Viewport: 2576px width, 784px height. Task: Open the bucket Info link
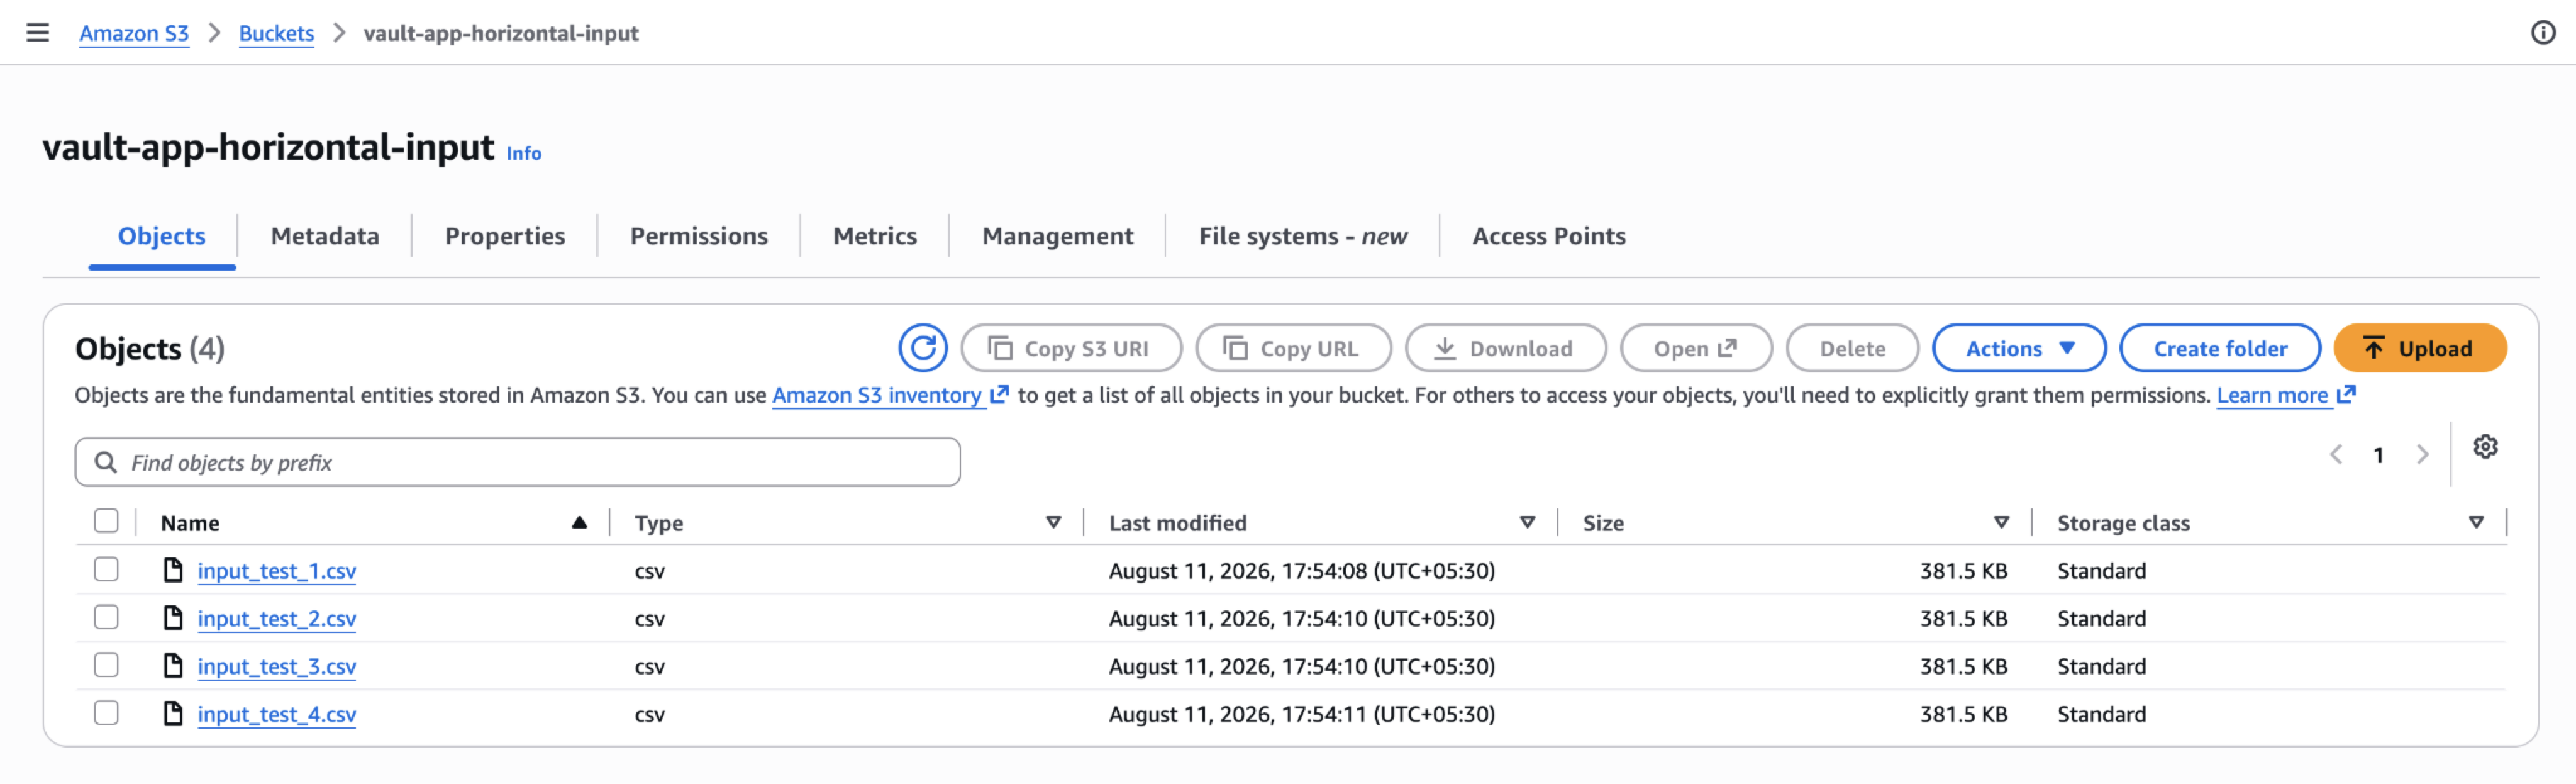(x=524, y=153)
